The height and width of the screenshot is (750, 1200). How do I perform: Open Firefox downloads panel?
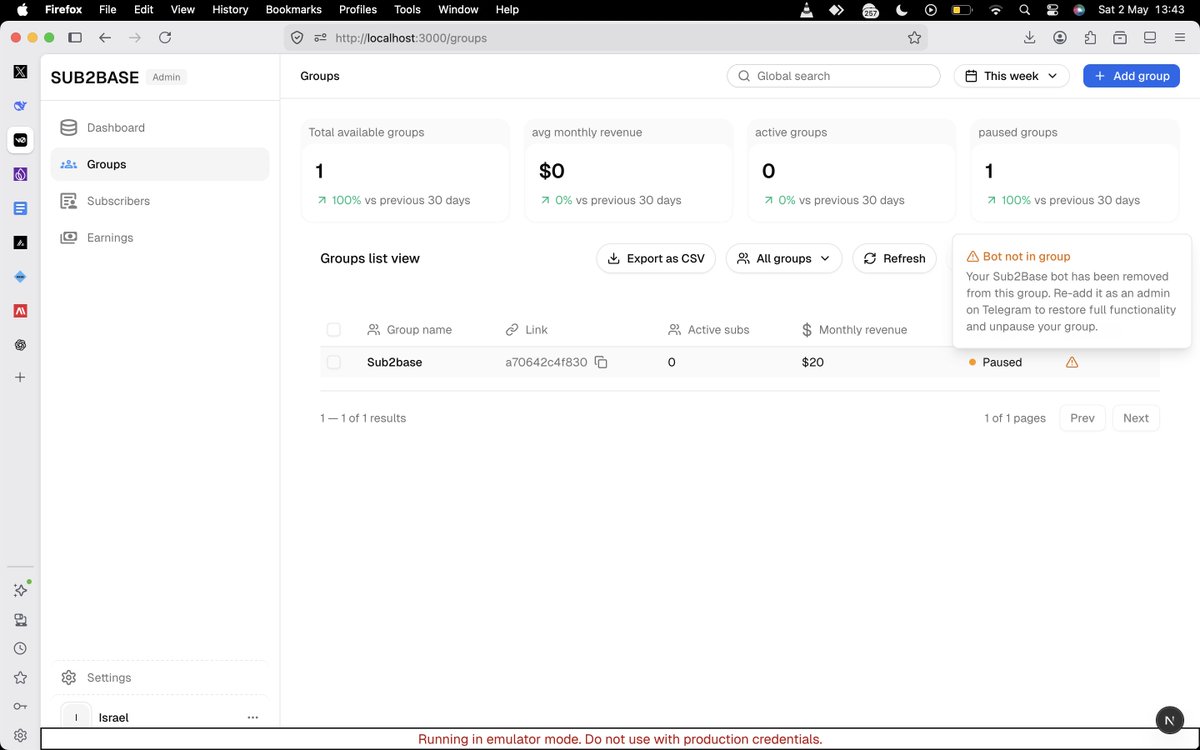[1030, 38]
